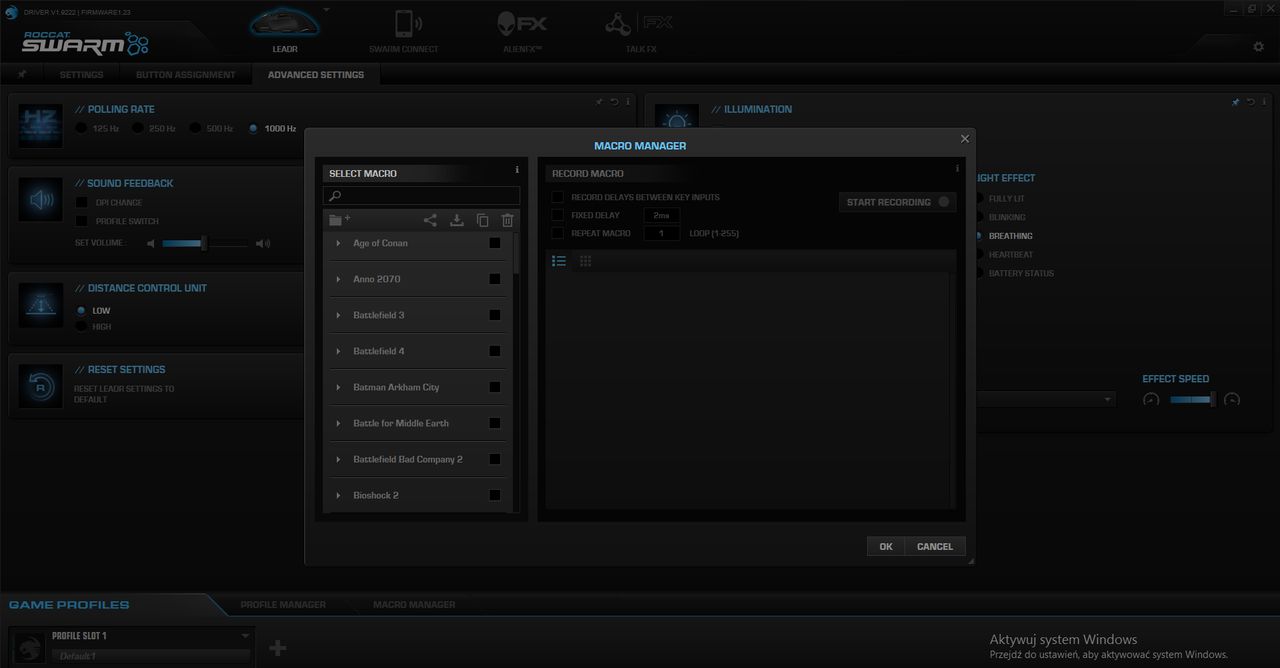Open the Profile Manager tab
Viewport: 1280px width, 668px height.
tap(283, 604)
